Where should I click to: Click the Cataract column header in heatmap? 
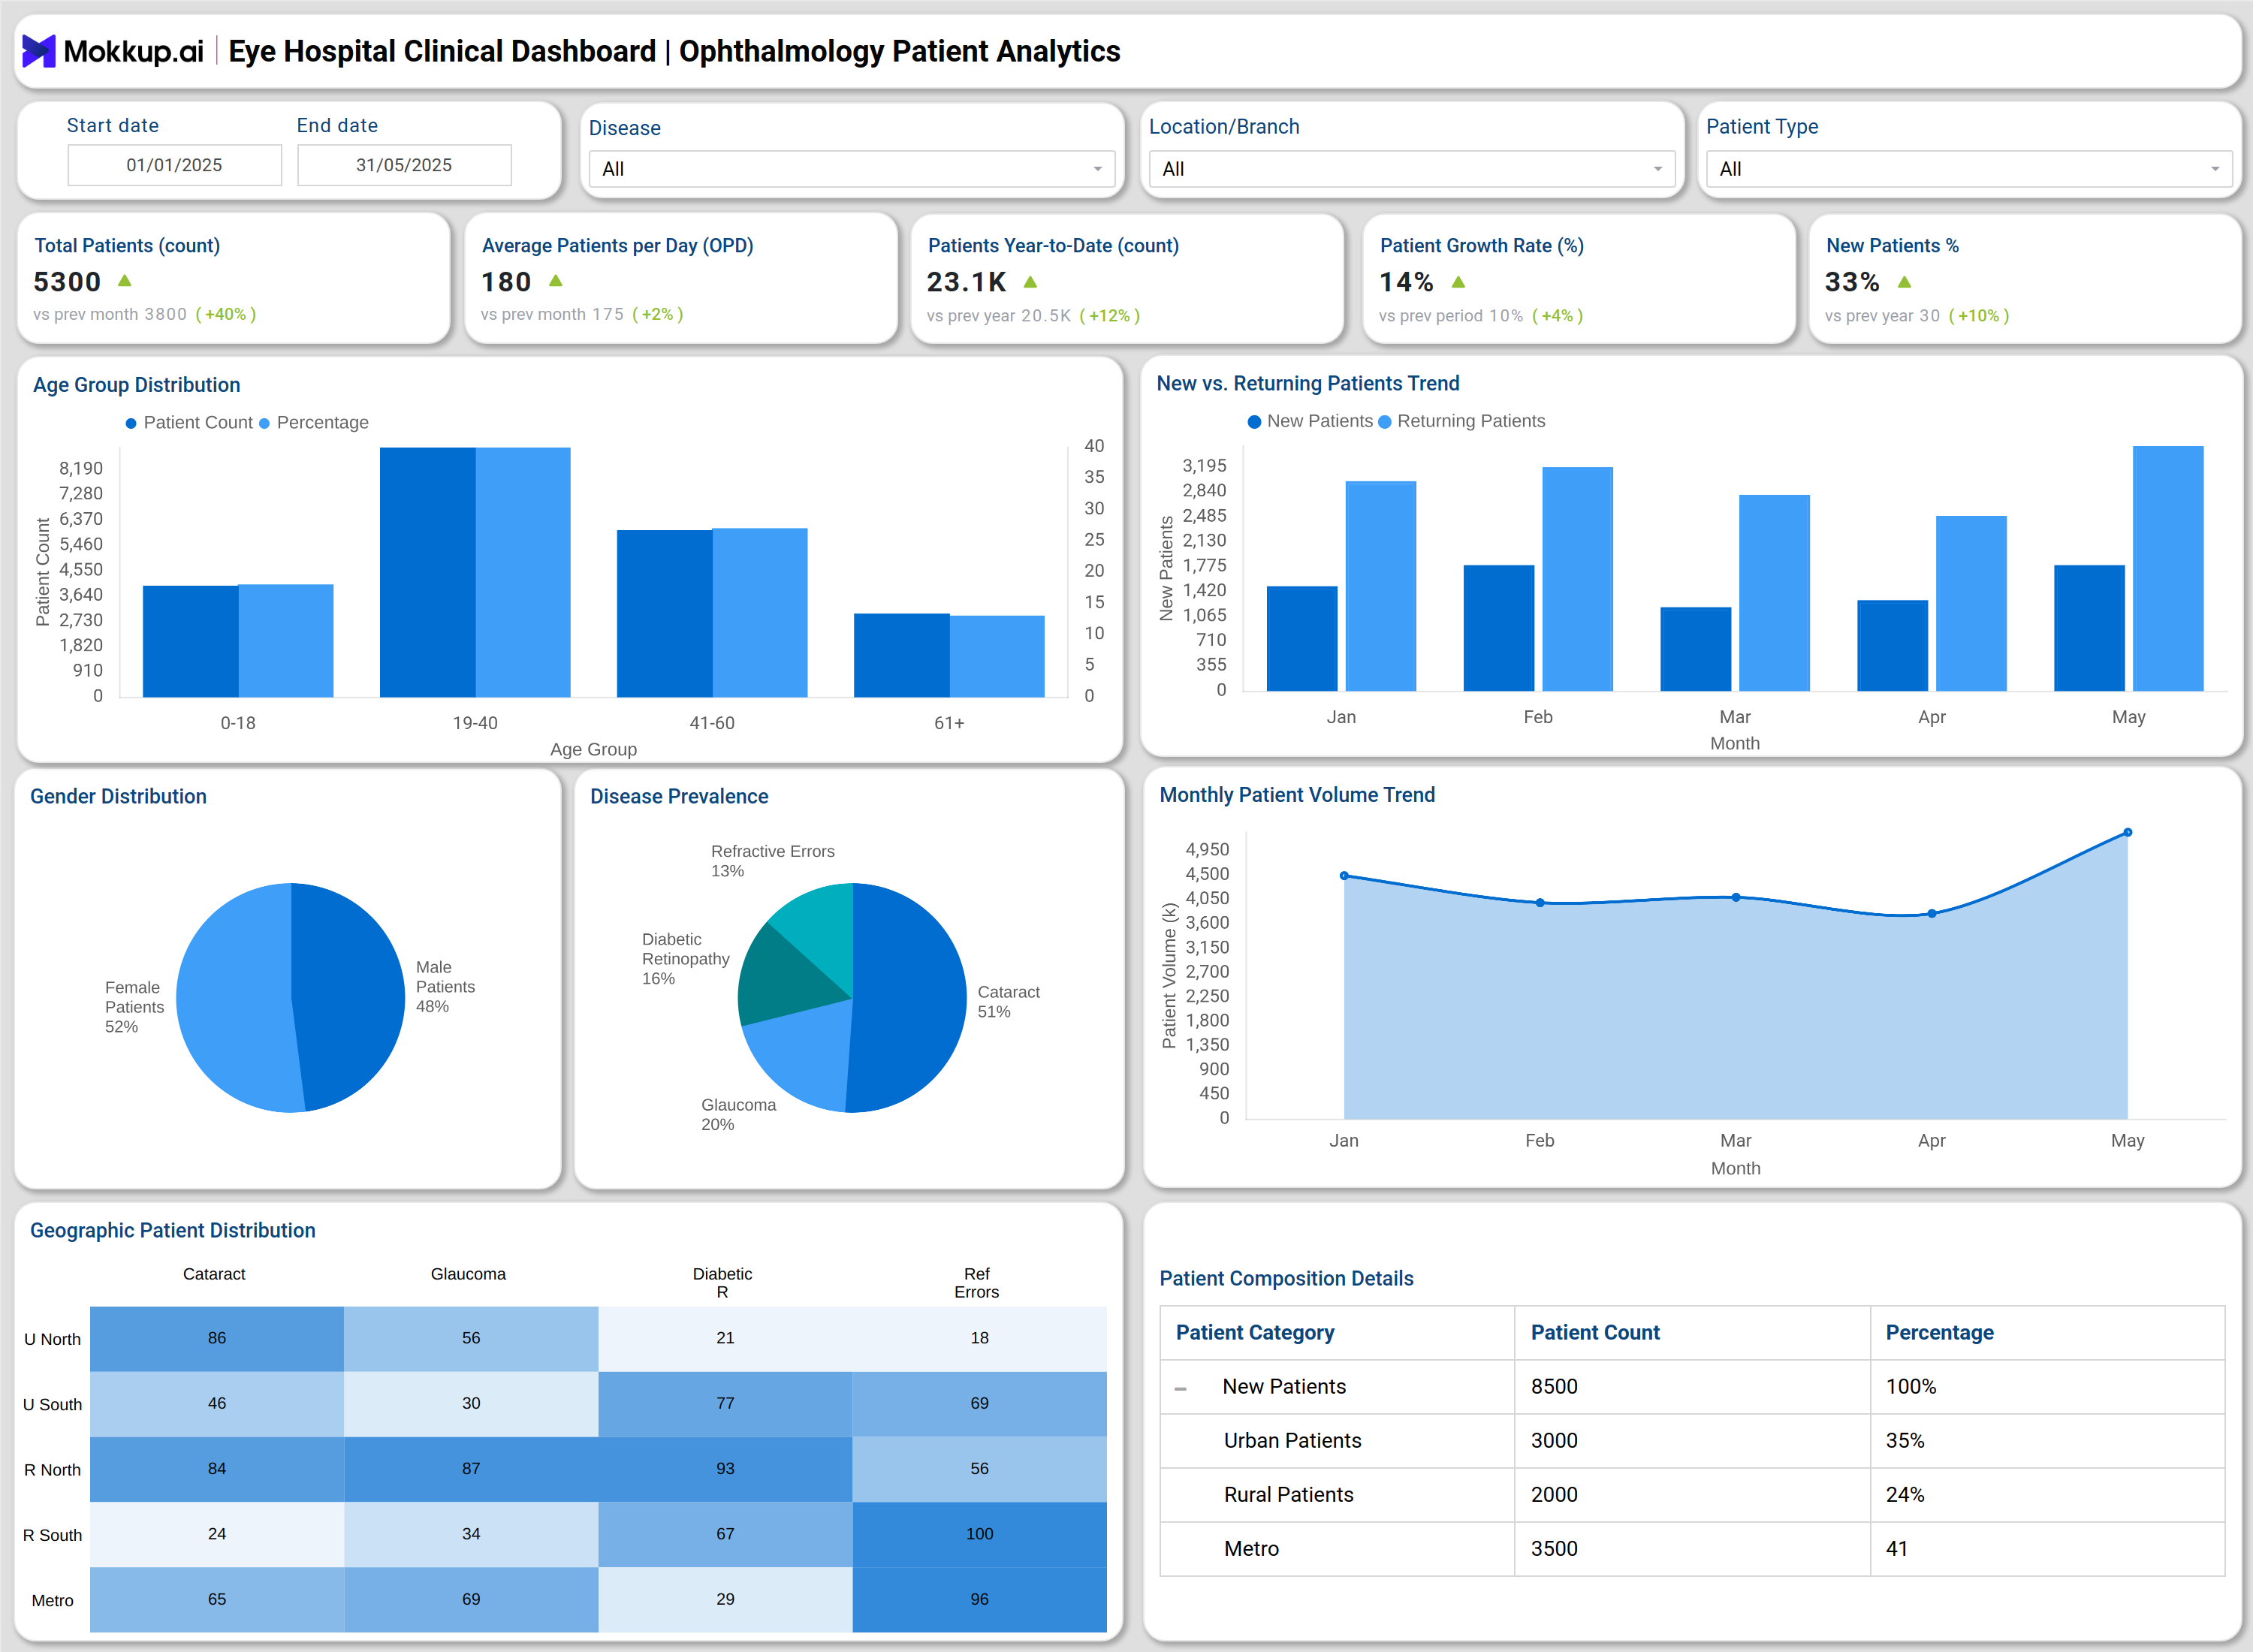pyautogui.click(x=214, y=1274)
